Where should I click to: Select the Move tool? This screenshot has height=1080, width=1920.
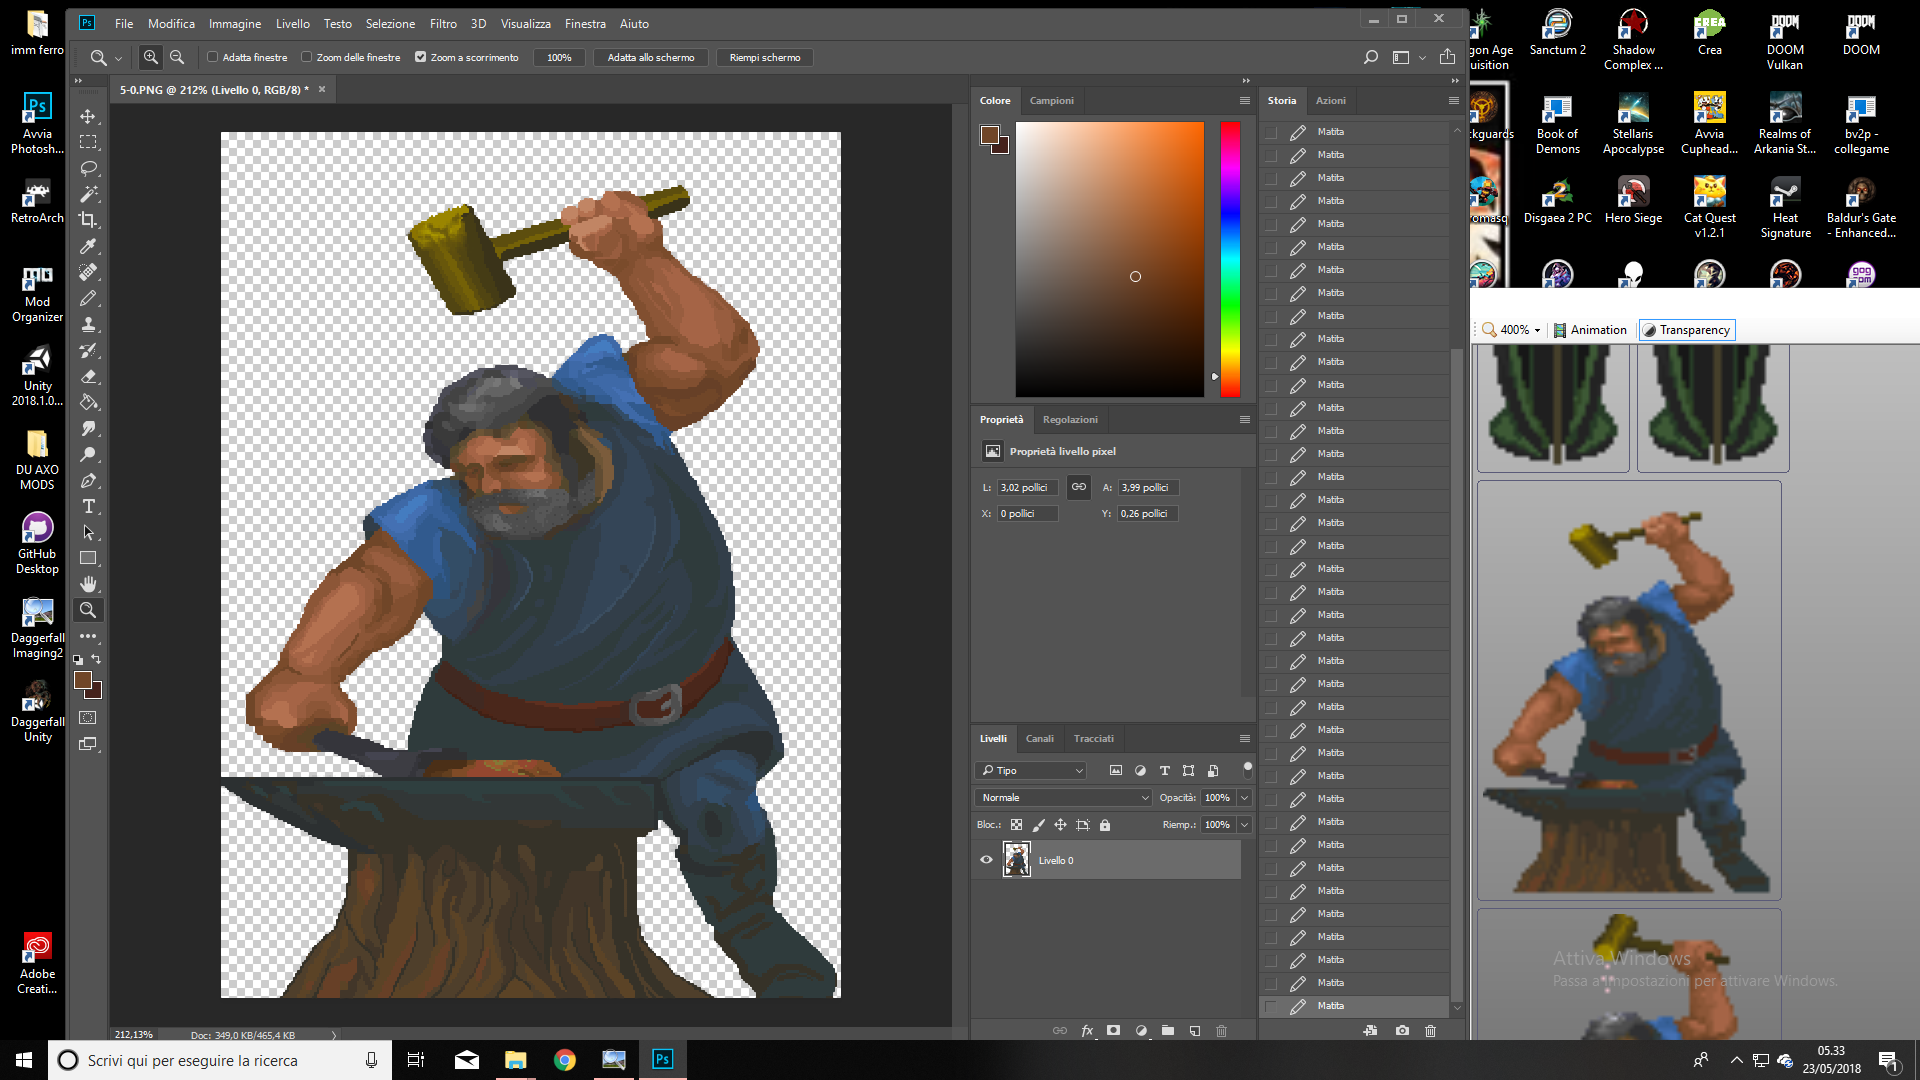[x=88, y=116]
